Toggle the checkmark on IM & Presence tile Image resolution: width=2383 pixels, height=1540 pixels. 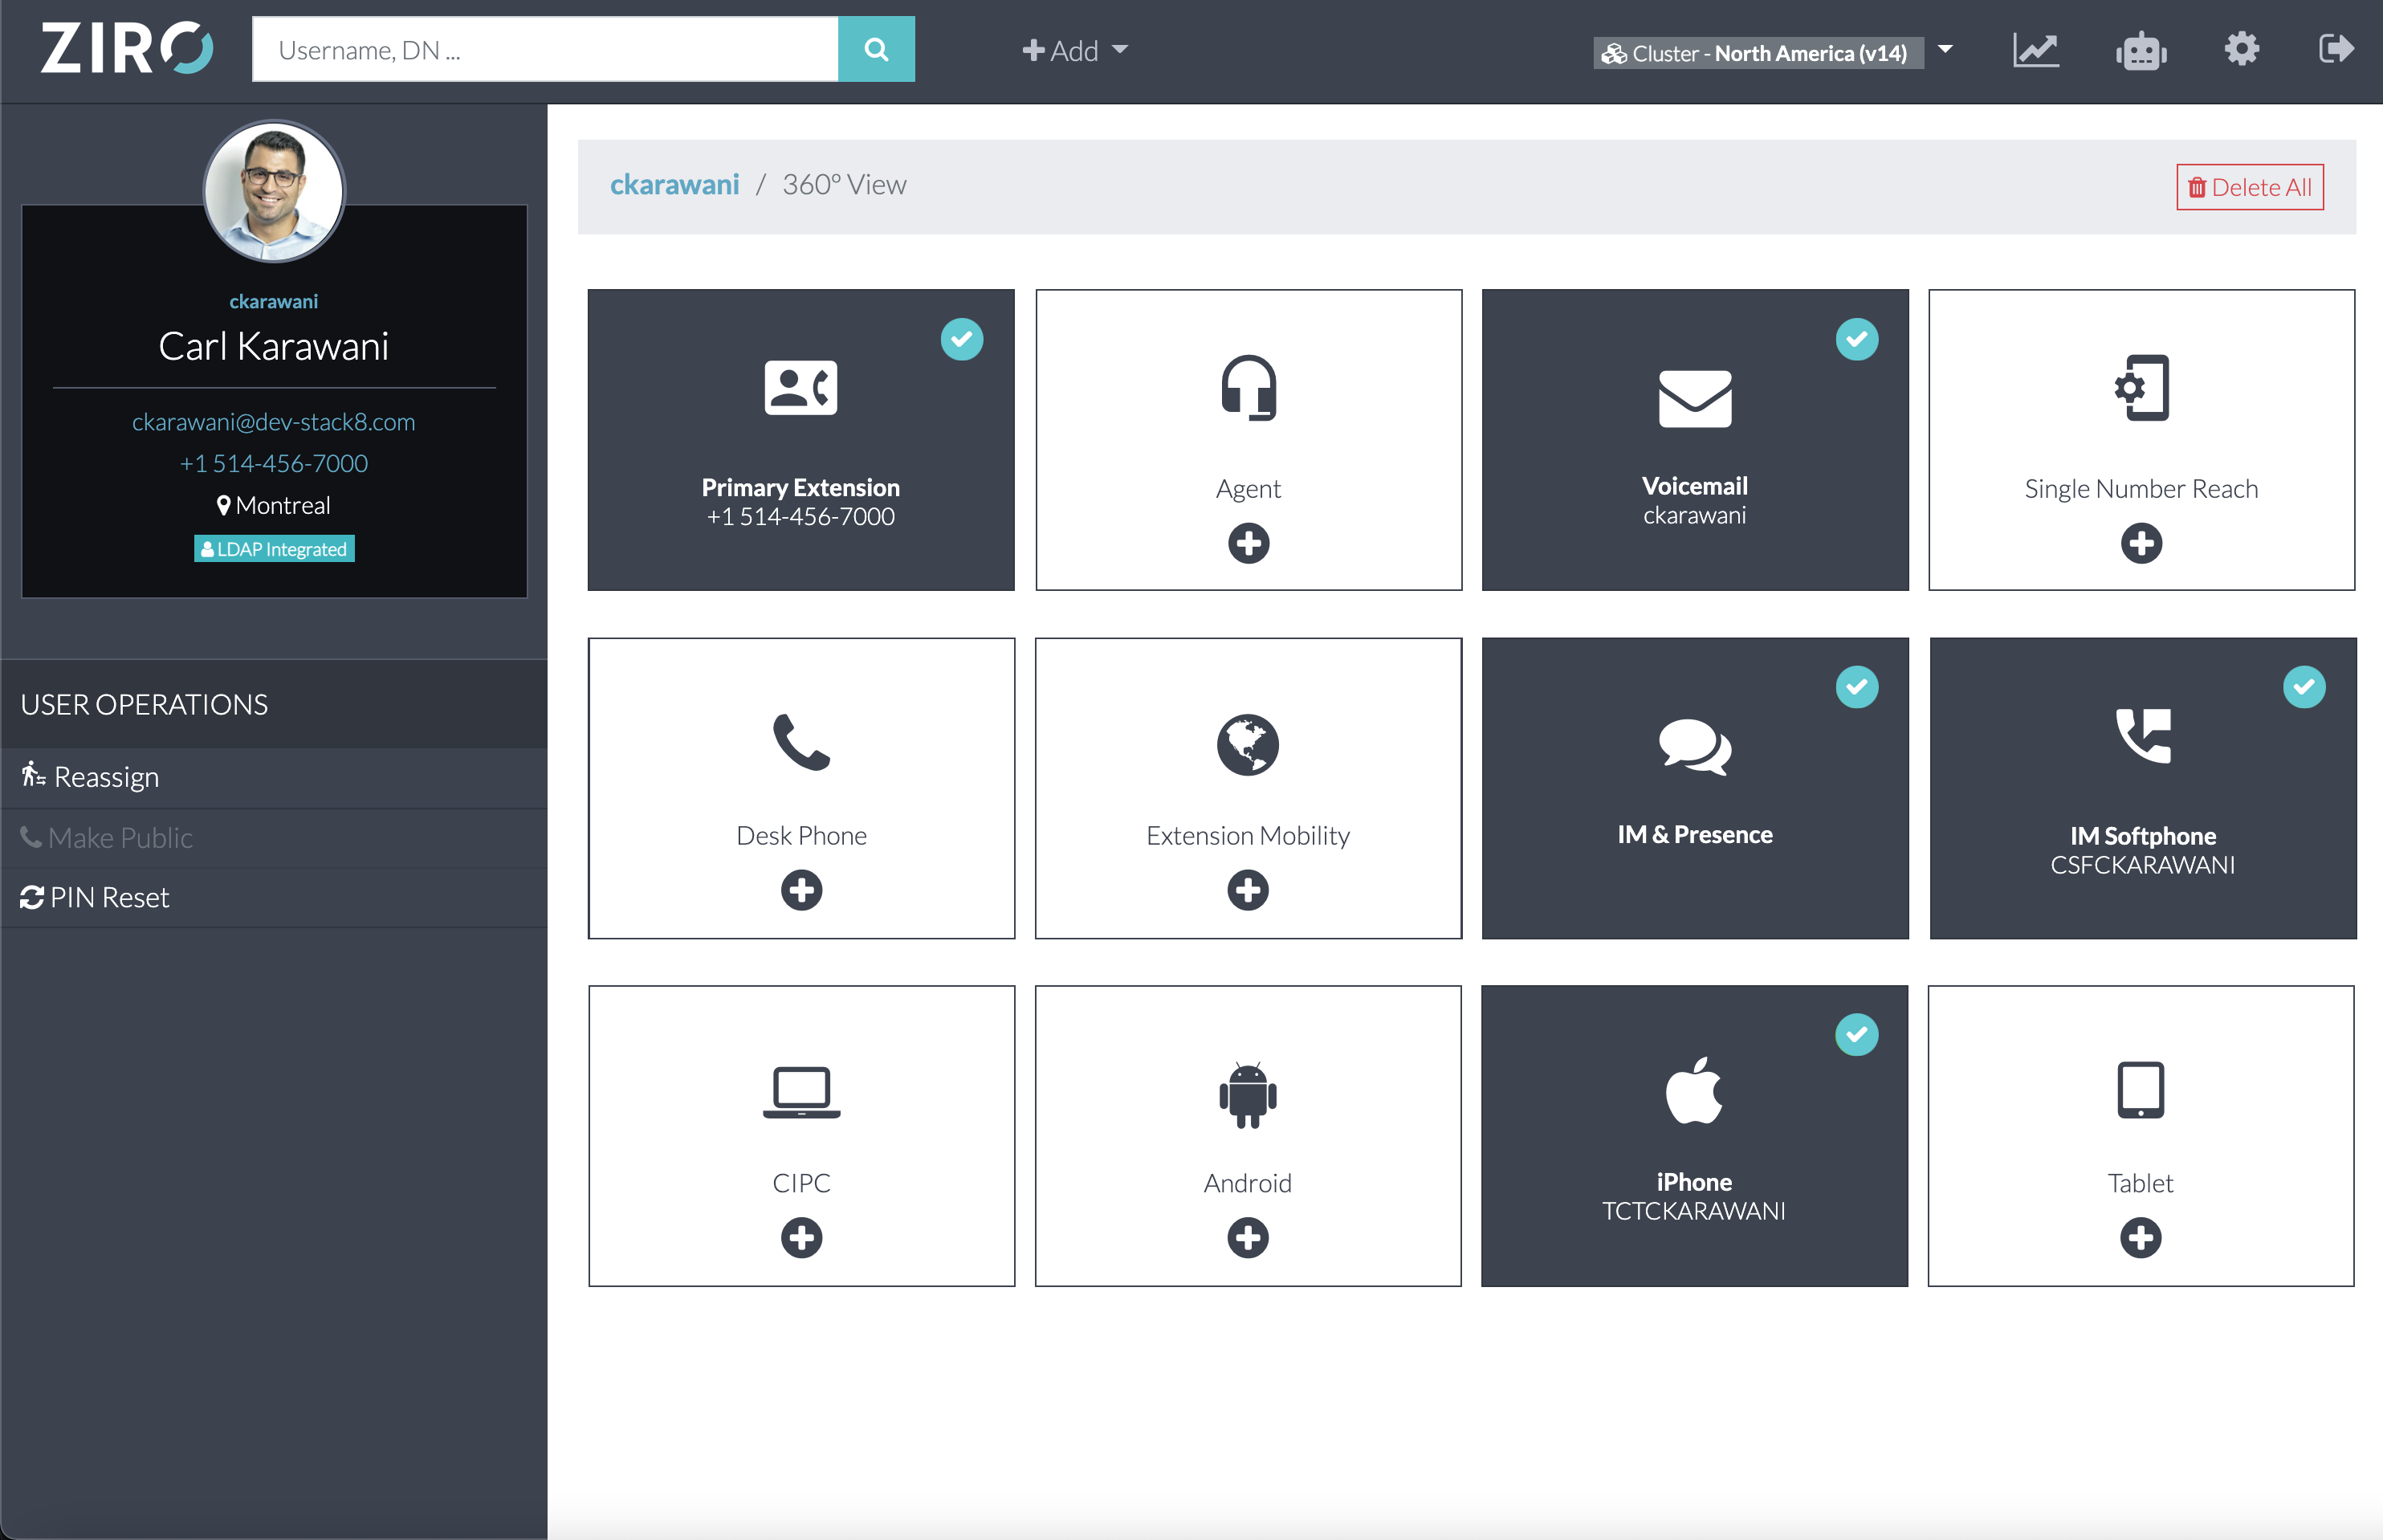1856,686
